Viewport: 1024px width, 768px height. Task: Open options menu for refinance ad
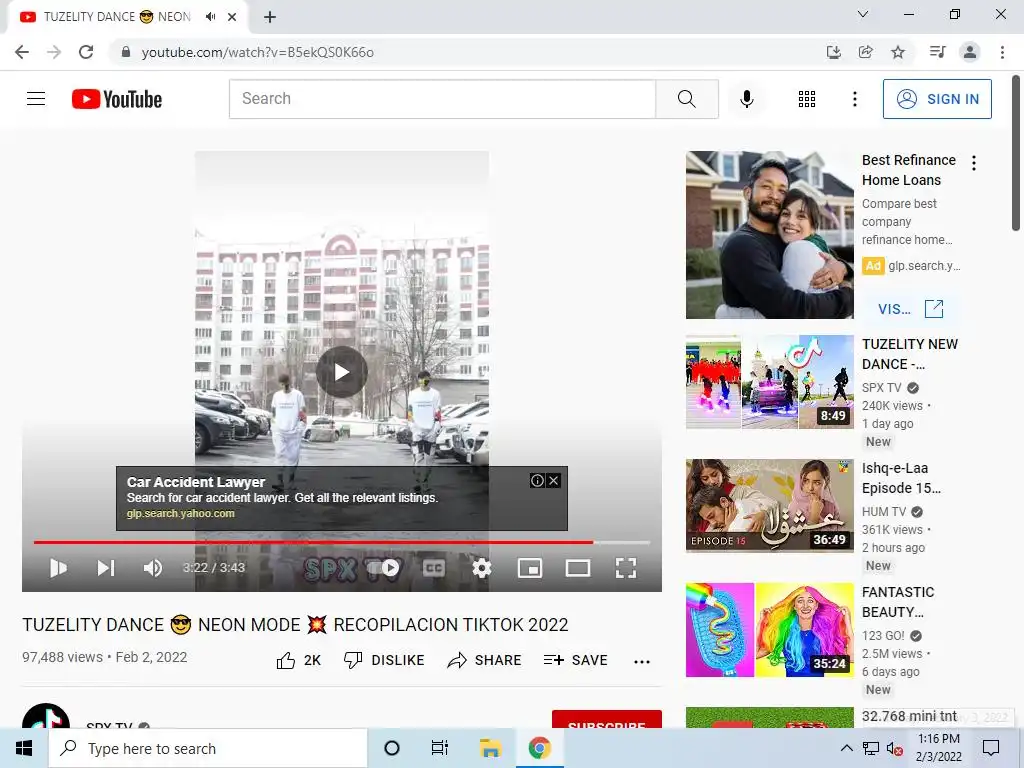(x=974, y=163)
